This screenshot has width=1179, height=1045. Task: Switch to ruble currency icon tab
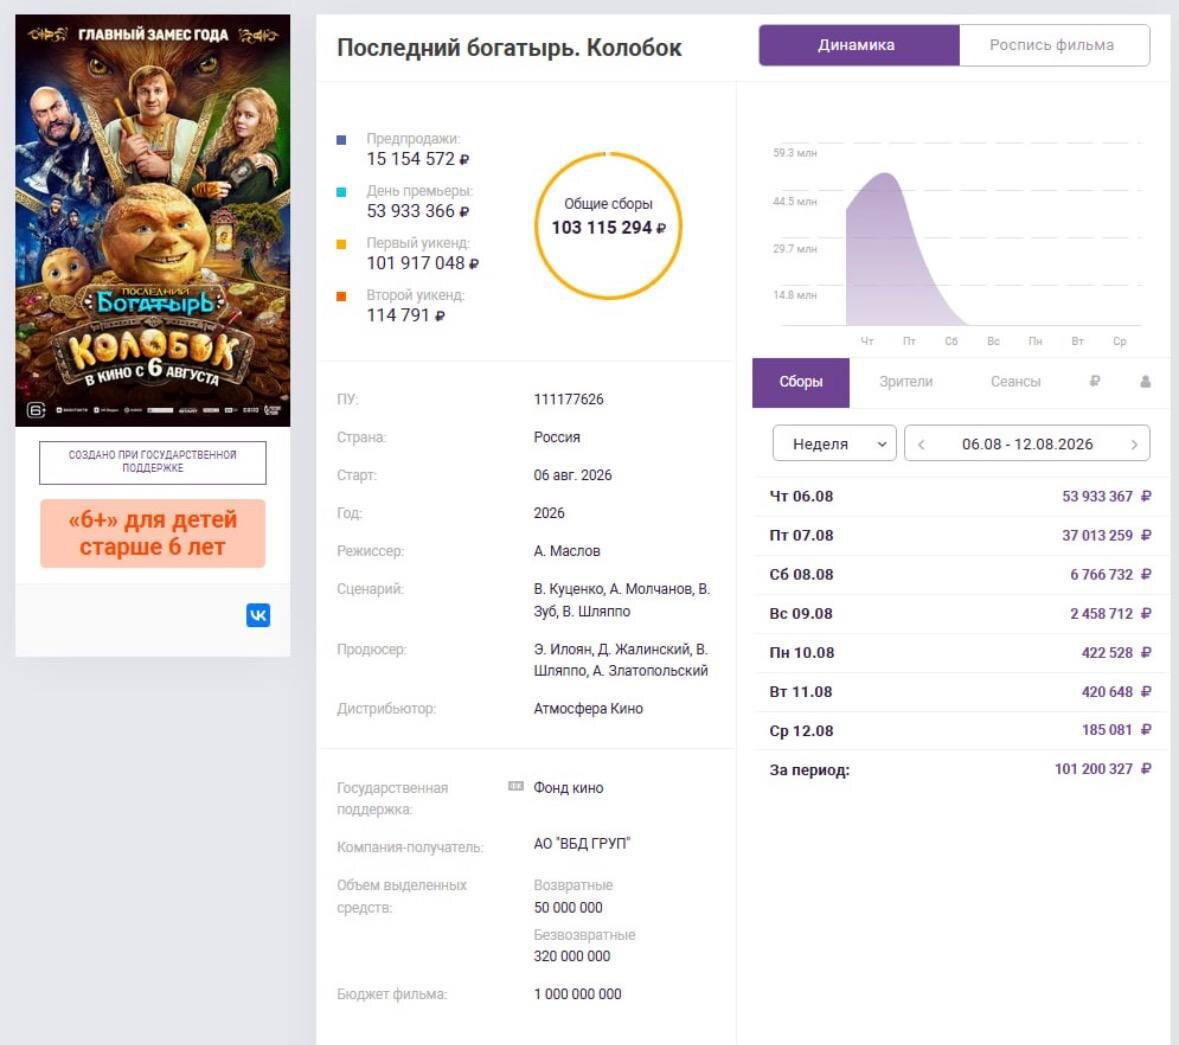[x=1095, y=381]
